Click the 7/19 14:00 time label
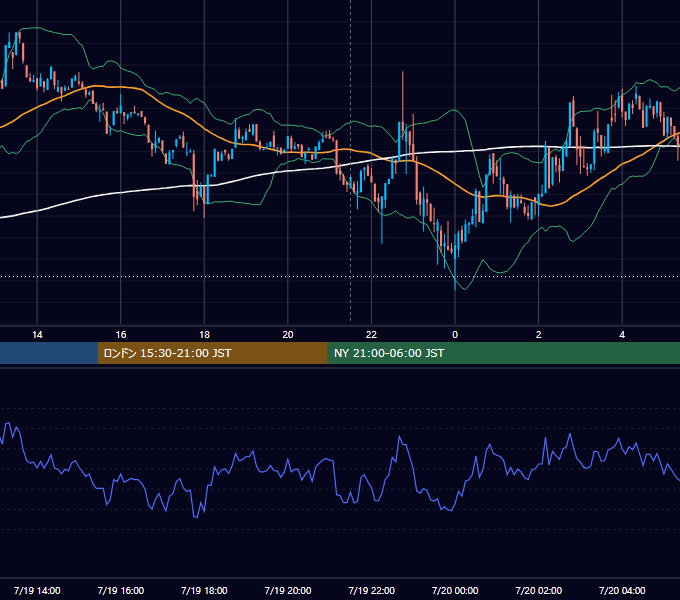 37,590
